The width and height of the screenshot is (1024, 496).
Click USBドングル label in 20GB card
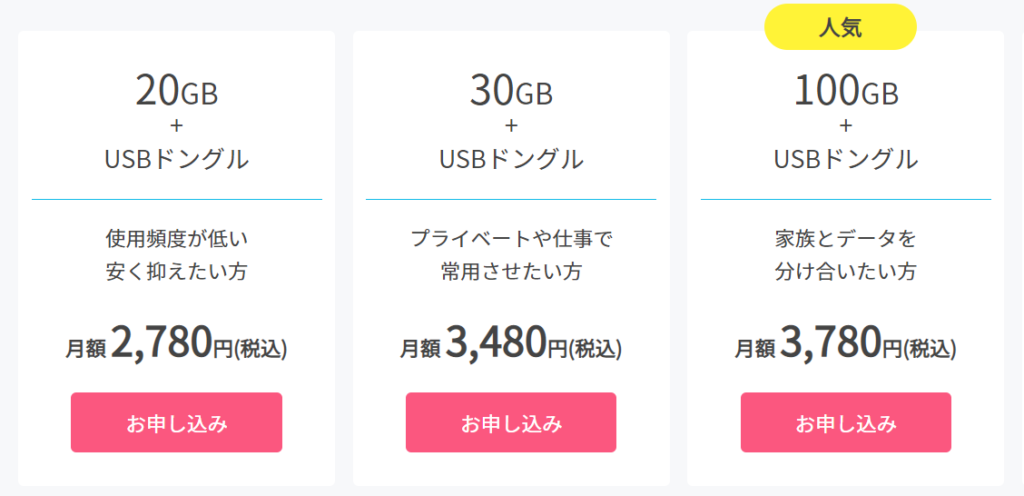[176, 159]
